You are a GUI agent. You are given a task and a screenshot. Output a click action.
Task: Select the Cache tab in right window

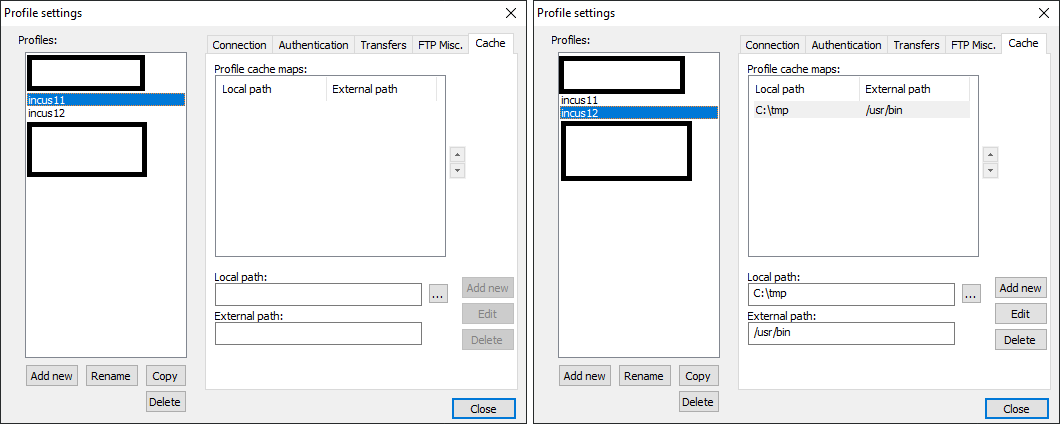coord(1023,43)
